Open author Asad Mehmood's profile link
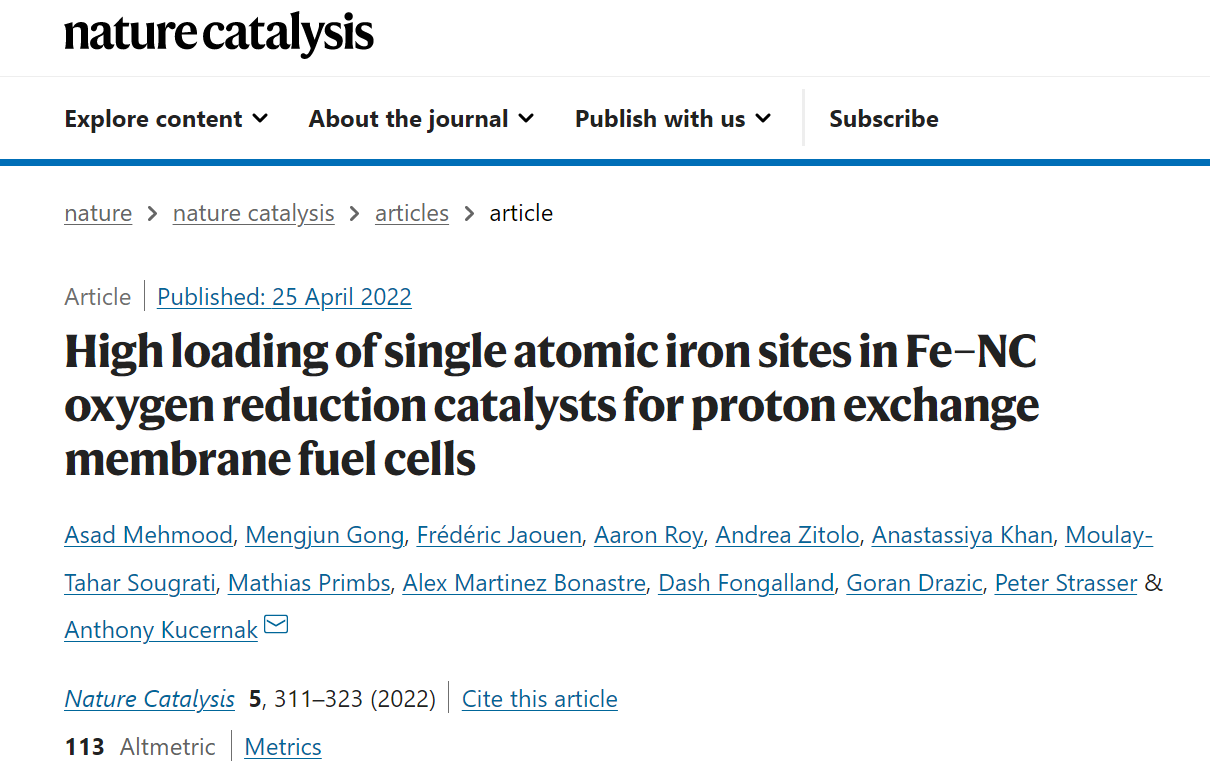Image resolution: width=1210 pixels, height=783 pixels. [x=148, y=535]
